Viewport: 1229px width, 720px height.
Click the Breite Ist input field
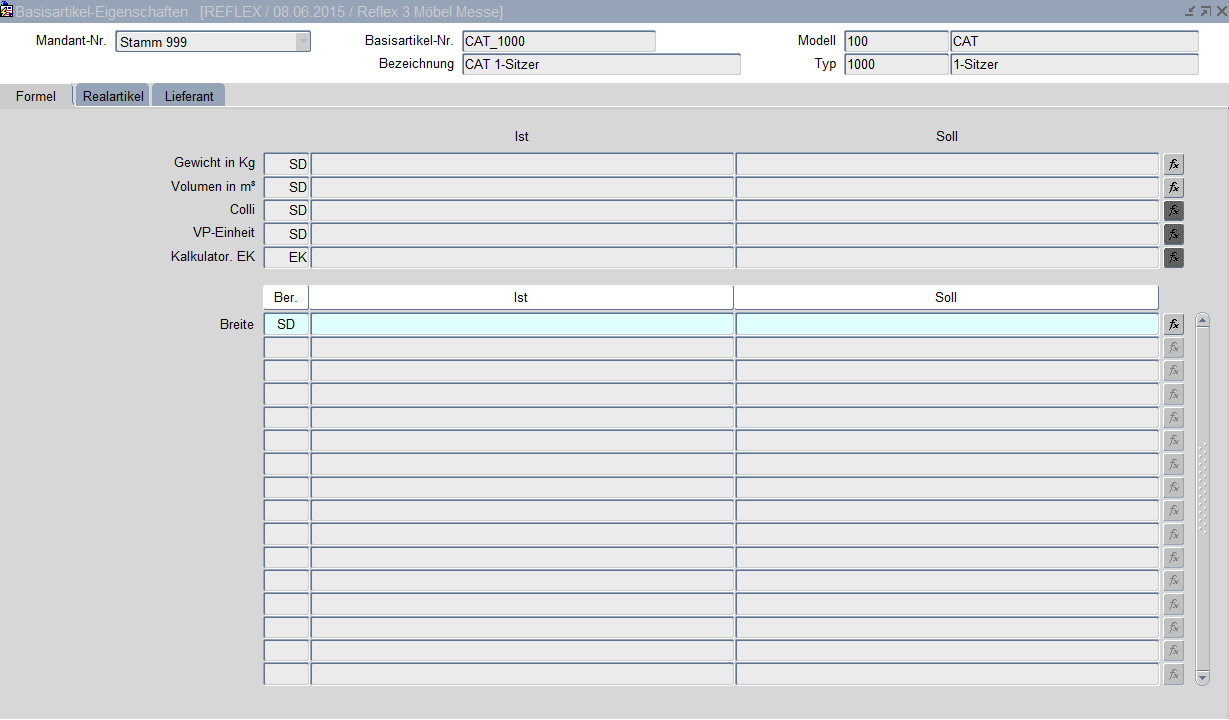point(521,324)
